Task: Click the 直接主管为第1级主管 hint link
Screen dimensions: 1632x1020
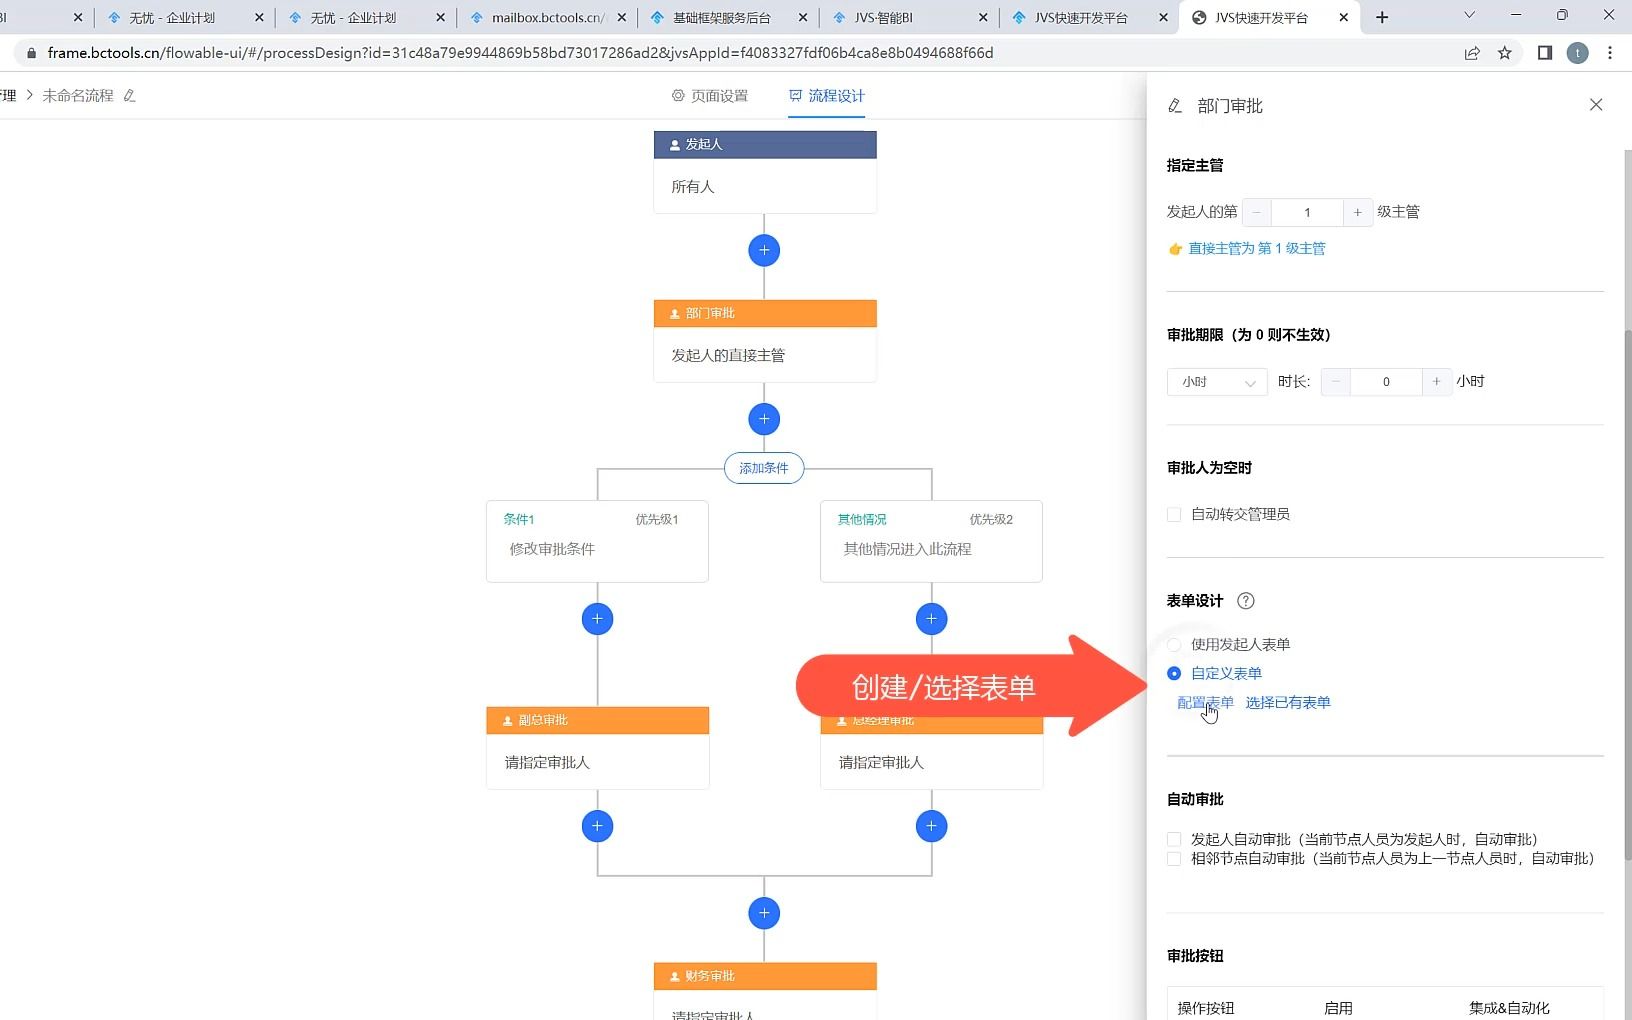Action: pyautogui.click(x=1256, y=249)
